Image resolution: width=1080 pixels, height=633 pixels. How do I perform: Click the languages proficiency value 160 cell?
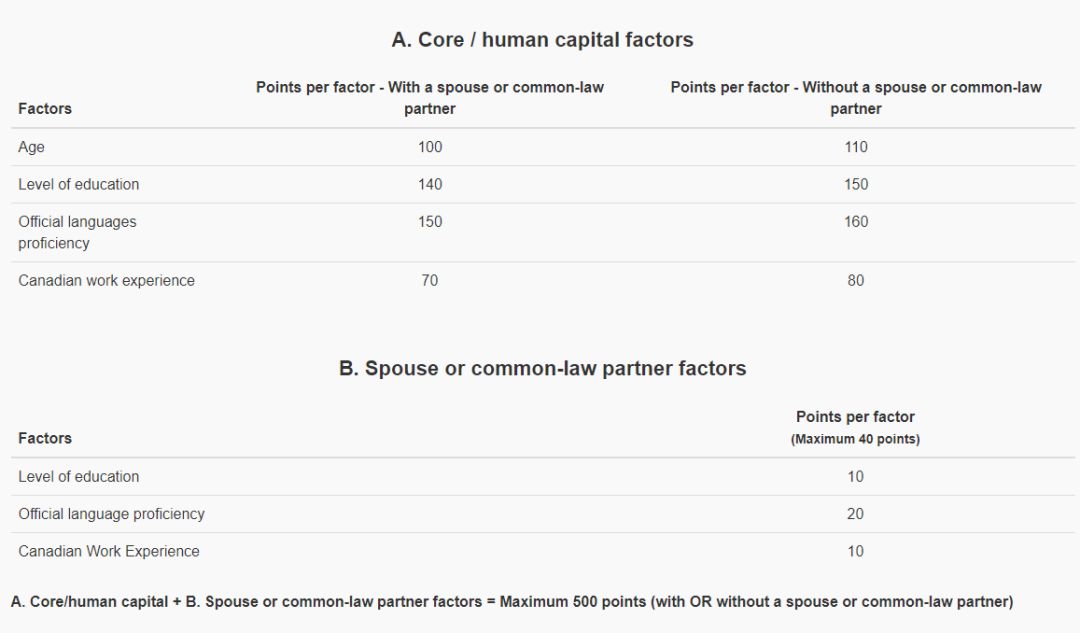point(856,222)
